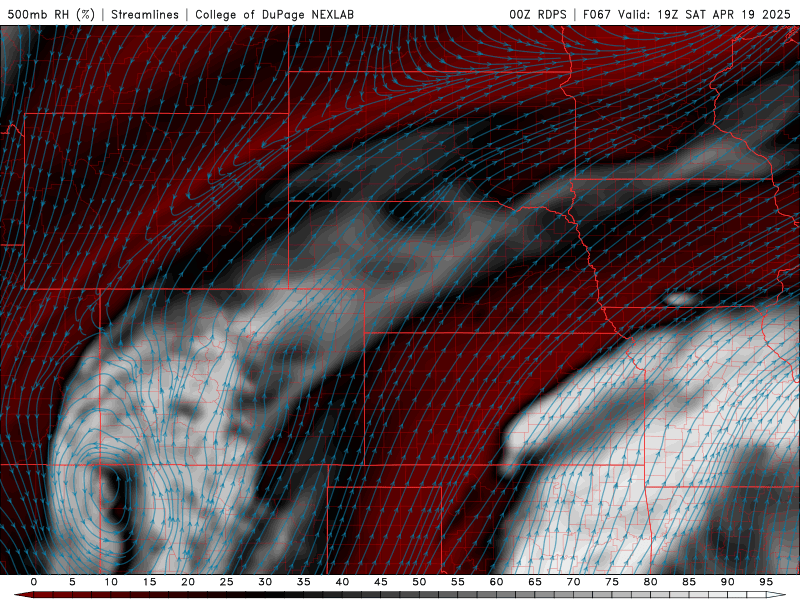Image resolution: width=800 pixels, height=600 pixels.
Task: Click the colorbar value 45
Action: (381, 582)
